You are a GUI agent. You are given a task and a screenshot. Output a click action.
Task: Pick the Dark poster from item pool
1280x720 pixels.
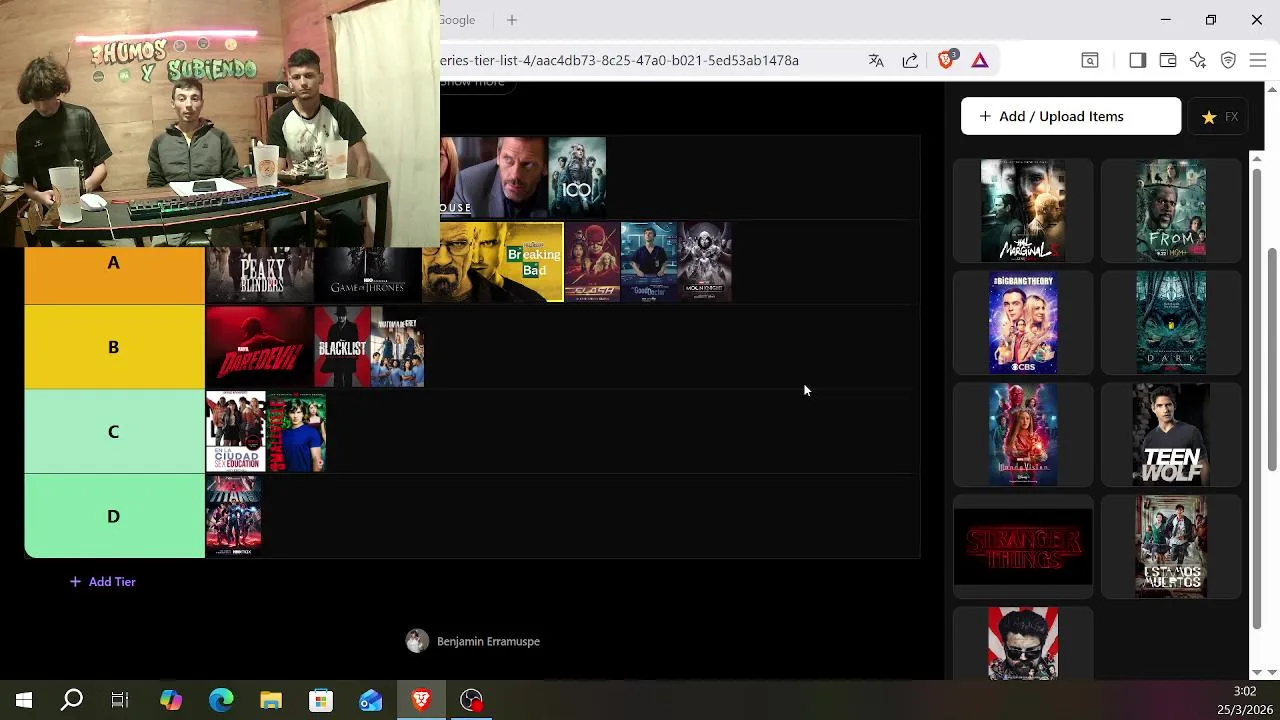tap(1171, 323)
